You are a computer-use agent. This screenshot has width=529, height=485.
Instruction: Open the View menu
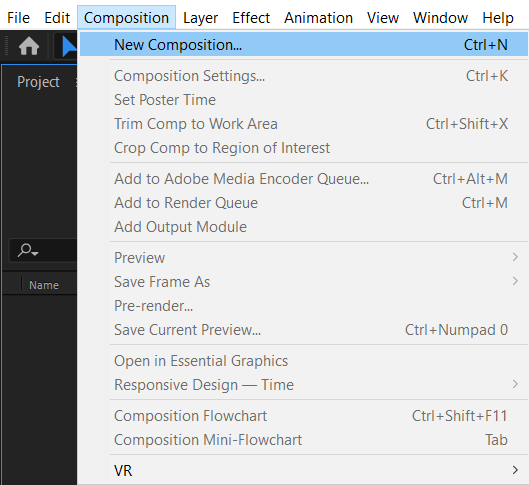tap(383, 18)
